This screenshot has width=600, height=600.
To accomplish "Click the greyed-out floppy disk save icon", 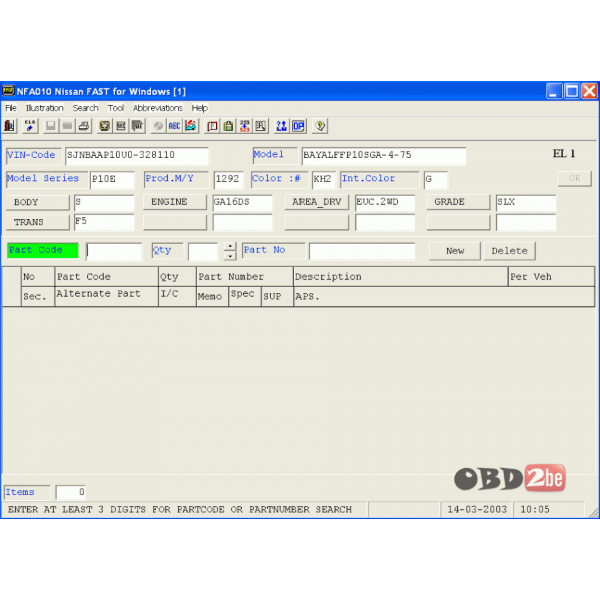I will point(51,126).
